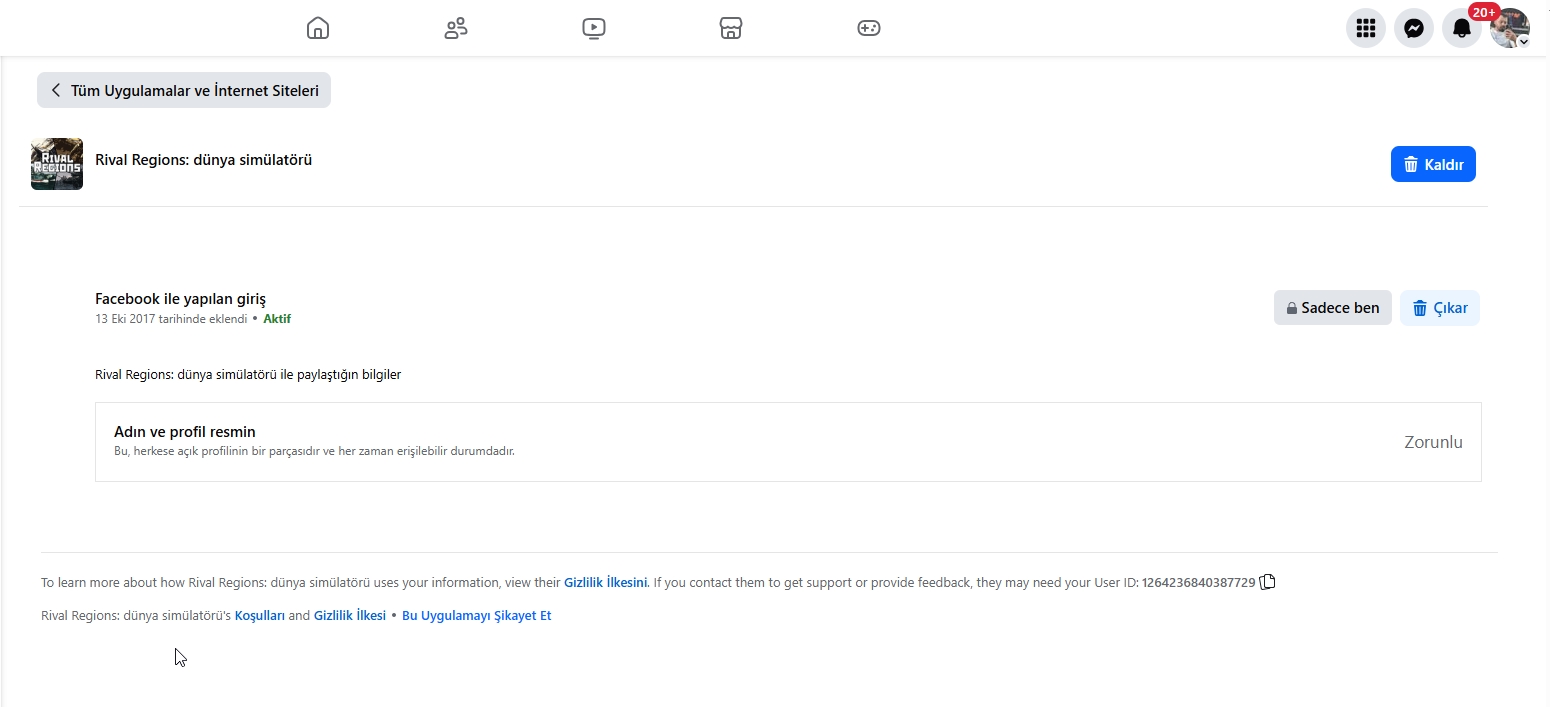Open the Messenger icon

tap(1414, 28)
